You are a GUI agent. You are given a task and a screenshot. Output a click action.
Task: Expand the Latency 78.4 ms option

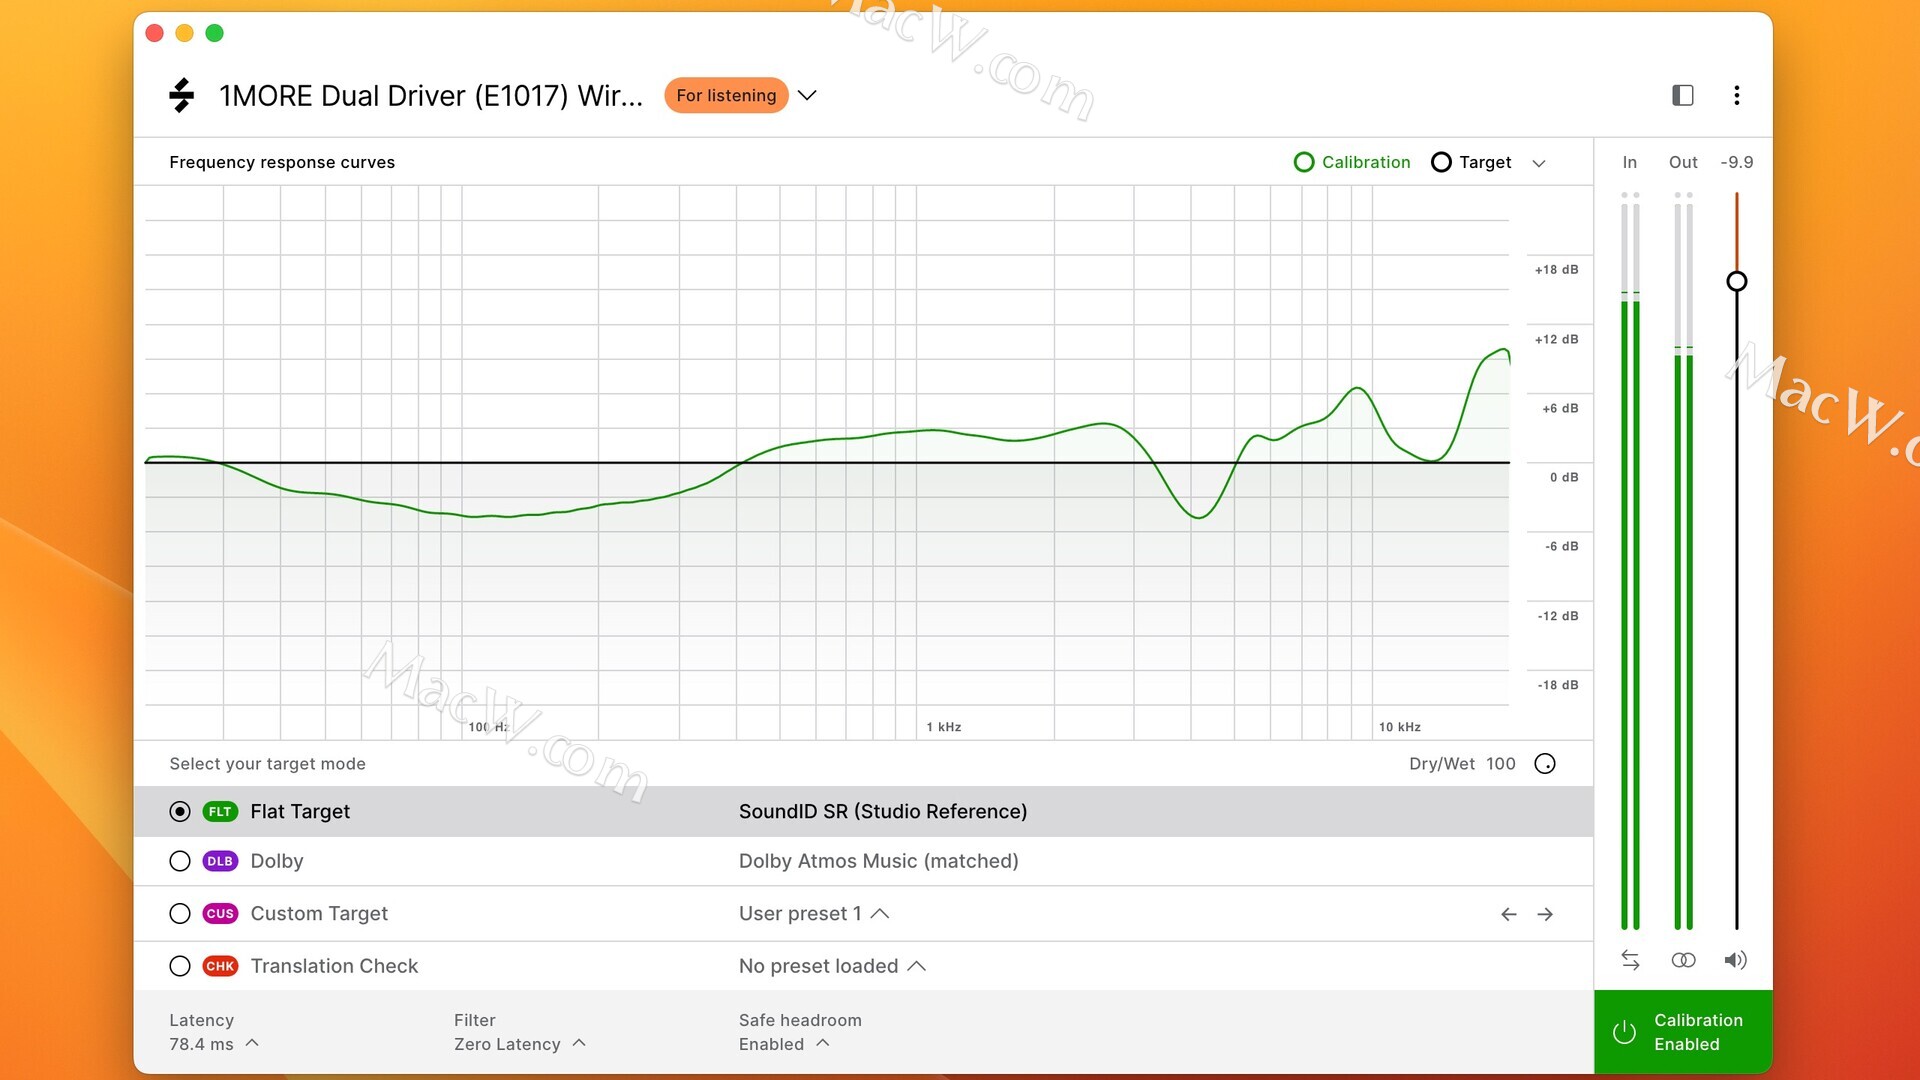tap(214, 1044)
